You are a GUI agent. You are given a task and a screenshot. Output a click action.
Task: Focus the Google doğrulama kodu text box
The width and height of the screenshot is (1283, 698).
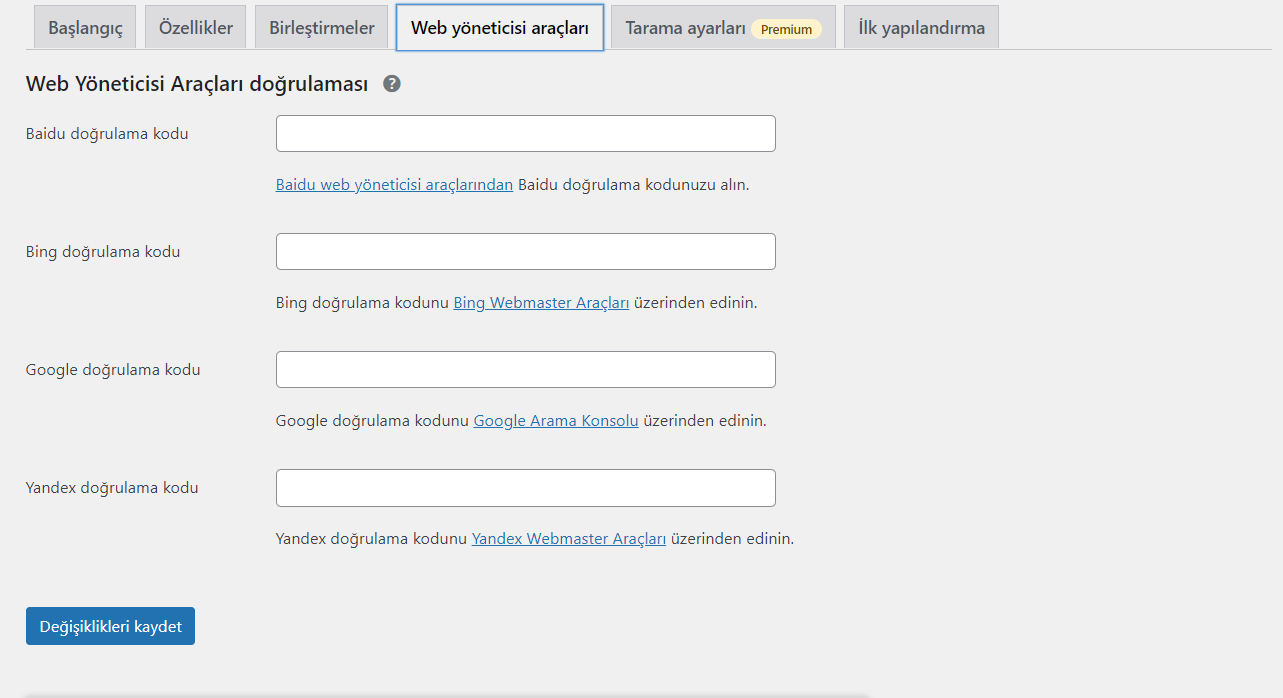525,370
